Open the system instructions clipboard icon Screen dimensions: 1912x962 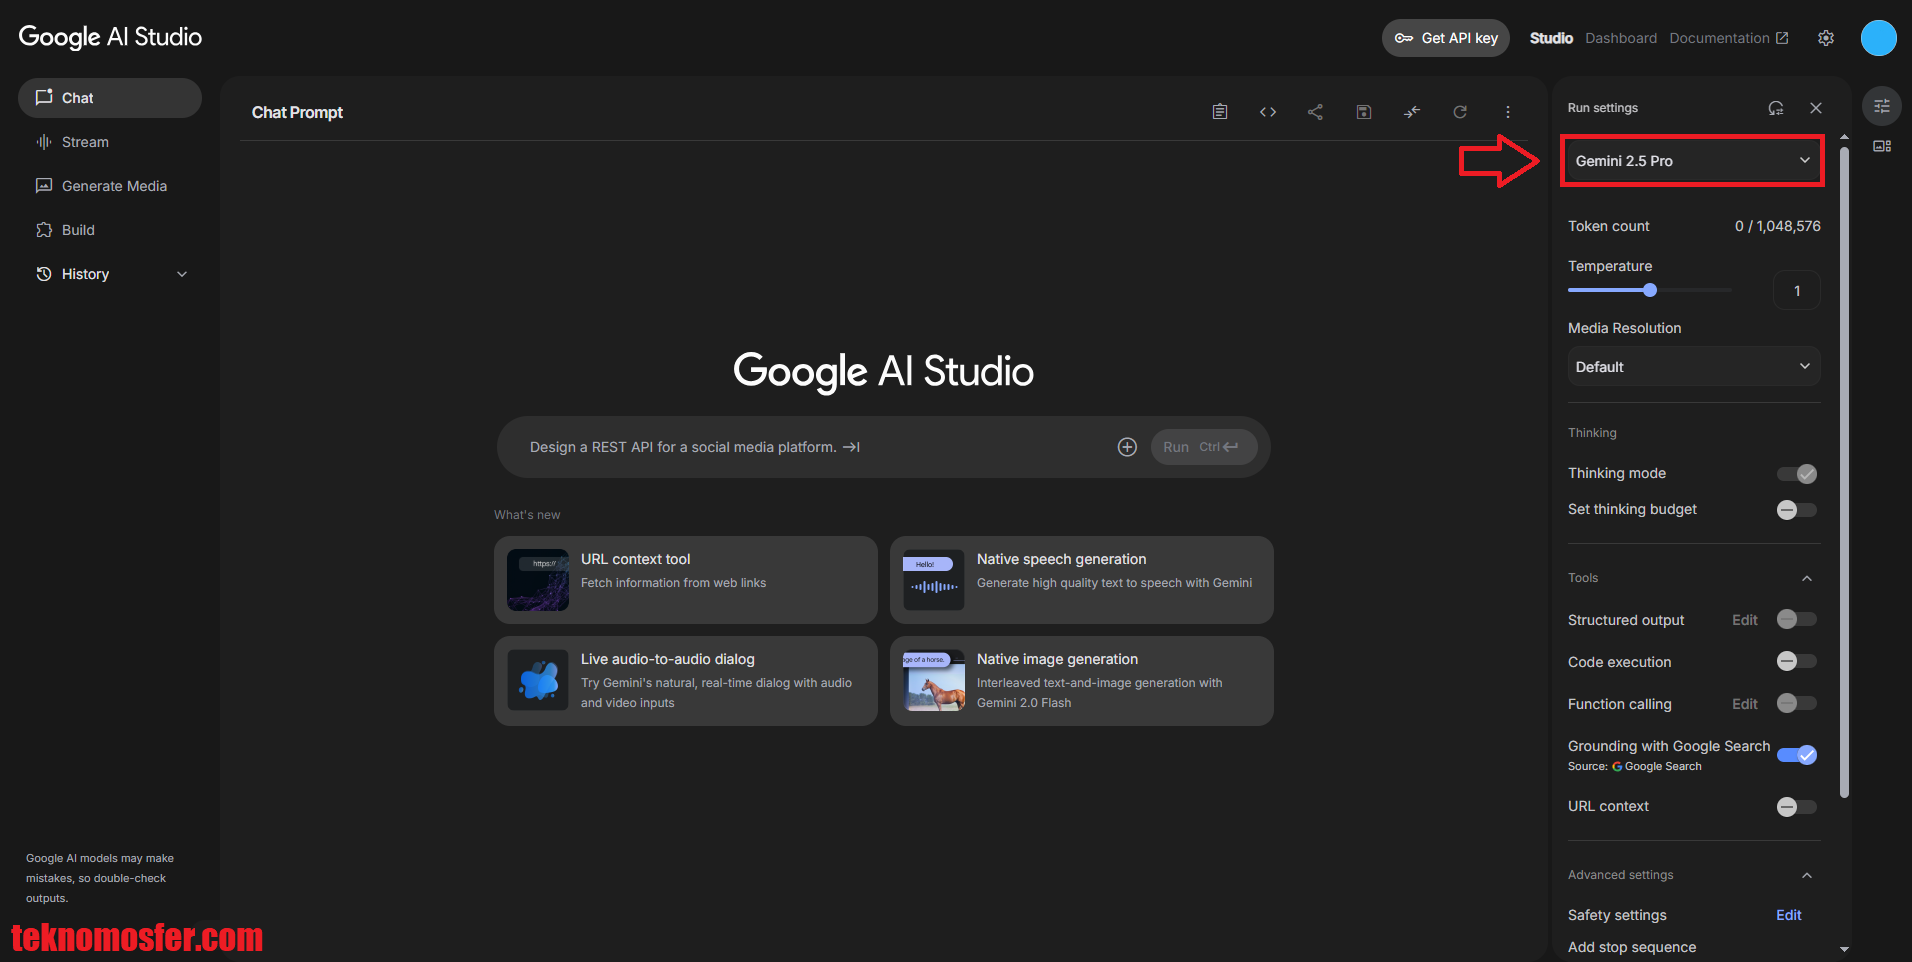click(1220, 112)
